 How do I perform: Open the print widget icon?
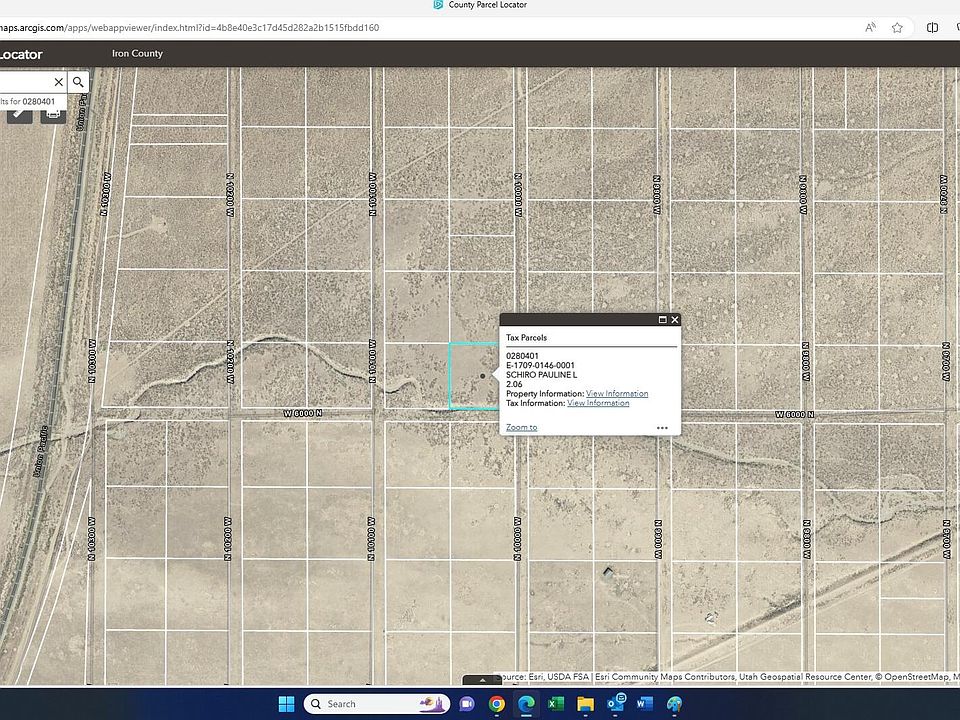(53, 114)
